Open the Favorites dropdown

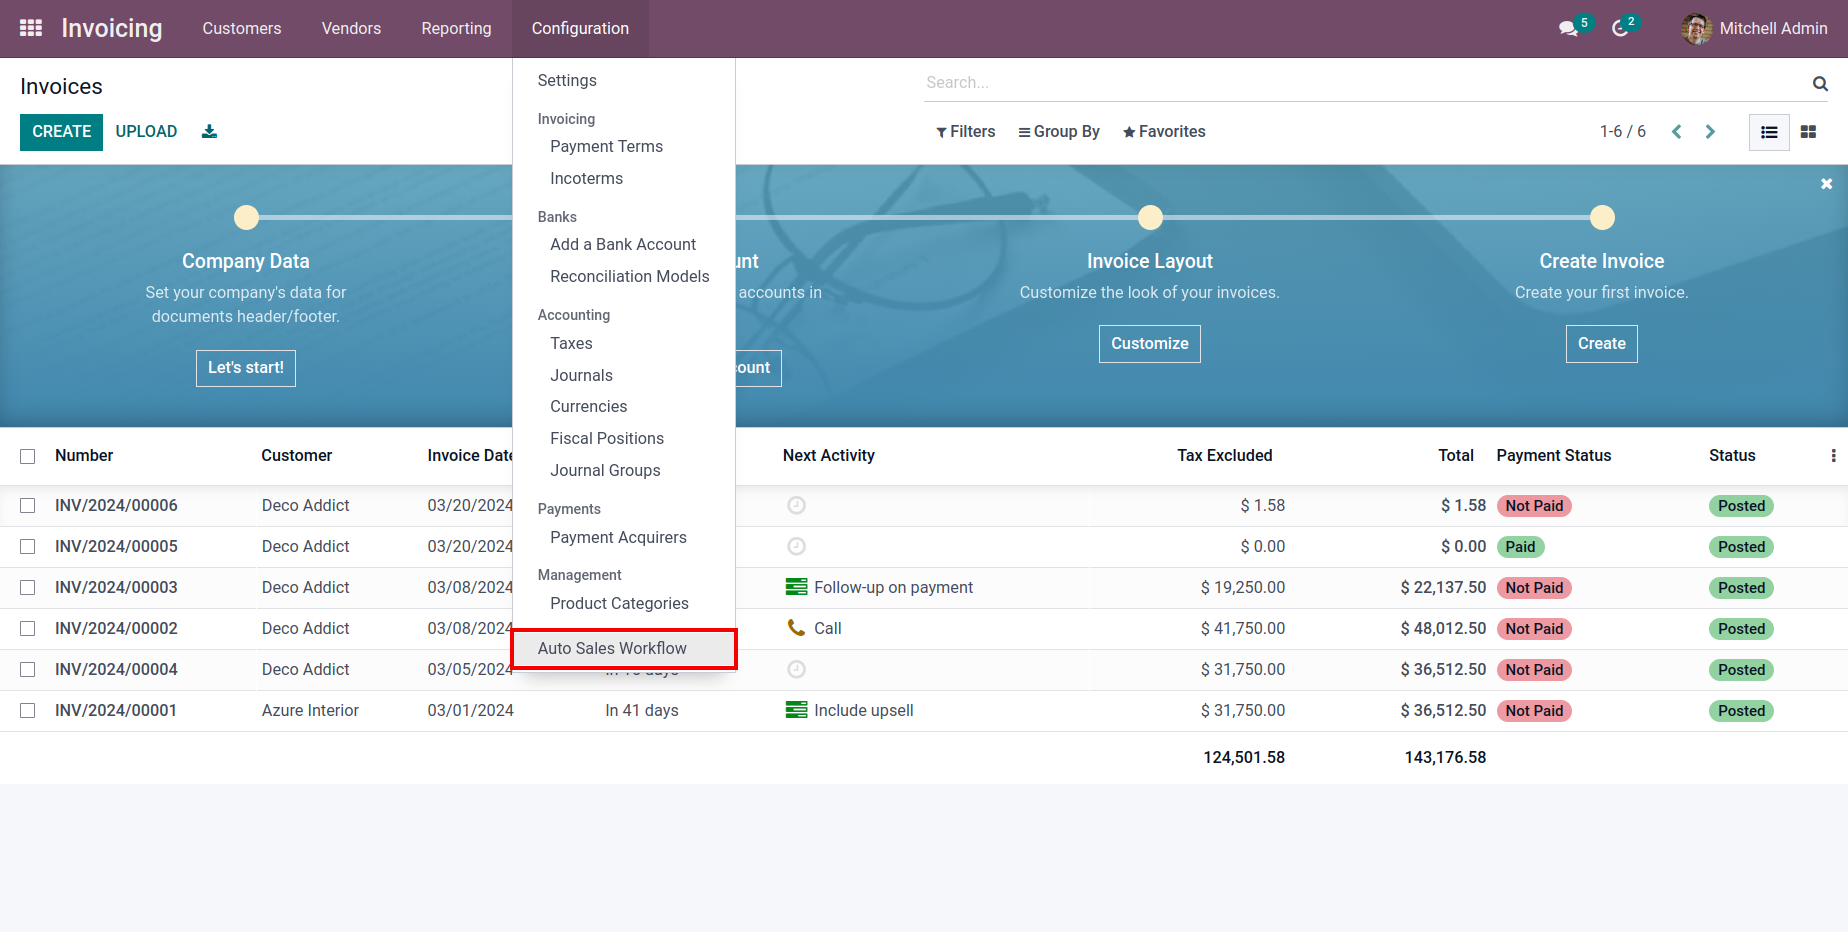pyautogui.click(x=1164, y=132)
